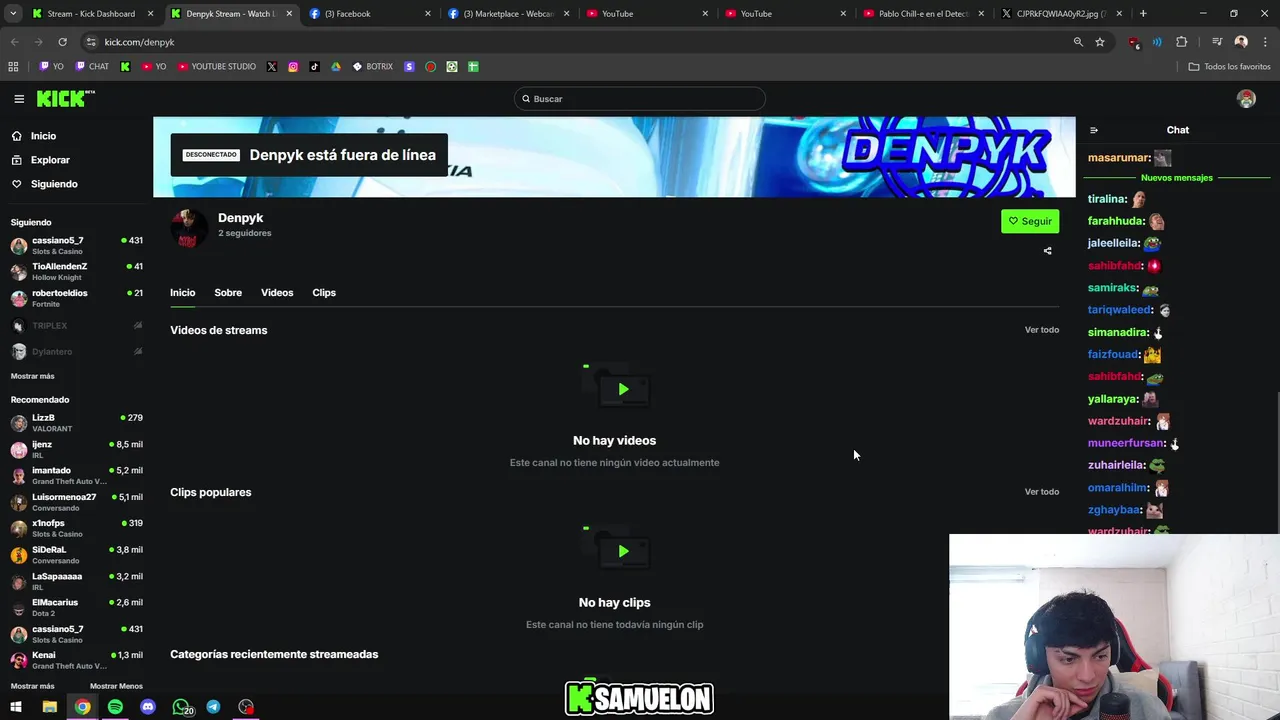Open the TikTok bookmark

pyautogui.click(x=314, y=67)
